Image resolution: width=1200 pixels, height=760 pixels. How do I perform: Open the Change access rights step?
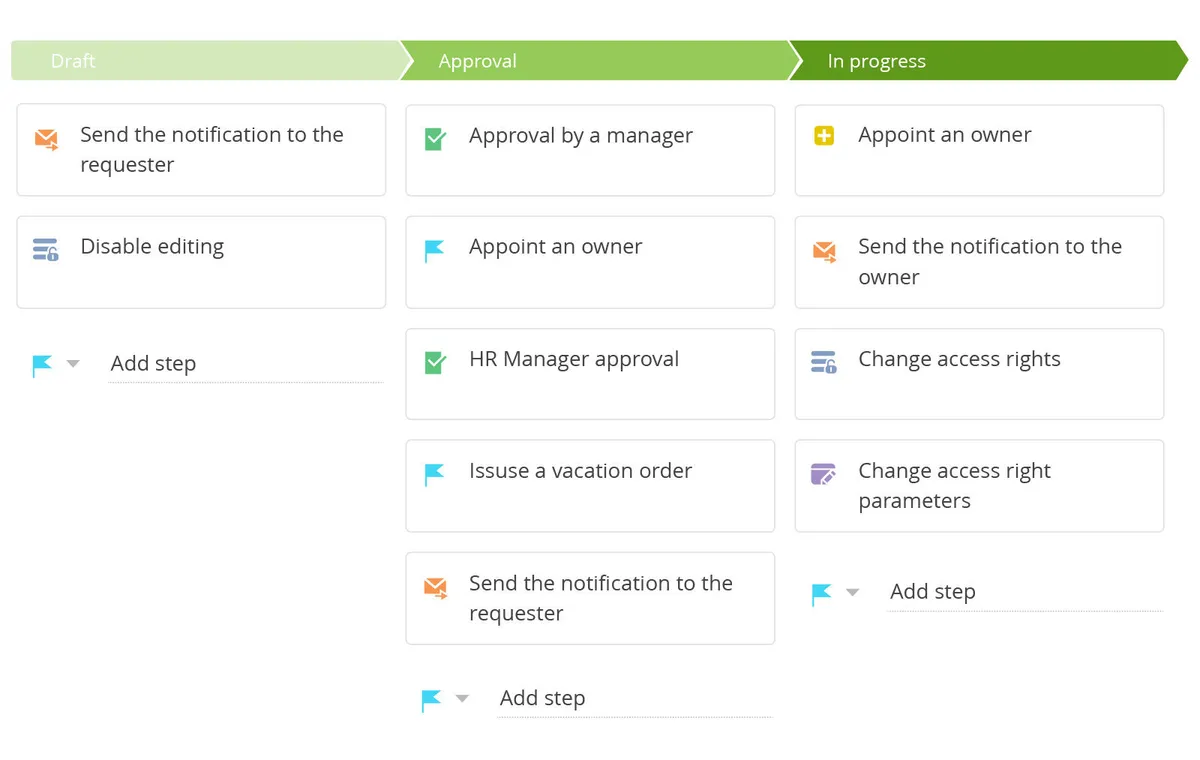point(979,374)
